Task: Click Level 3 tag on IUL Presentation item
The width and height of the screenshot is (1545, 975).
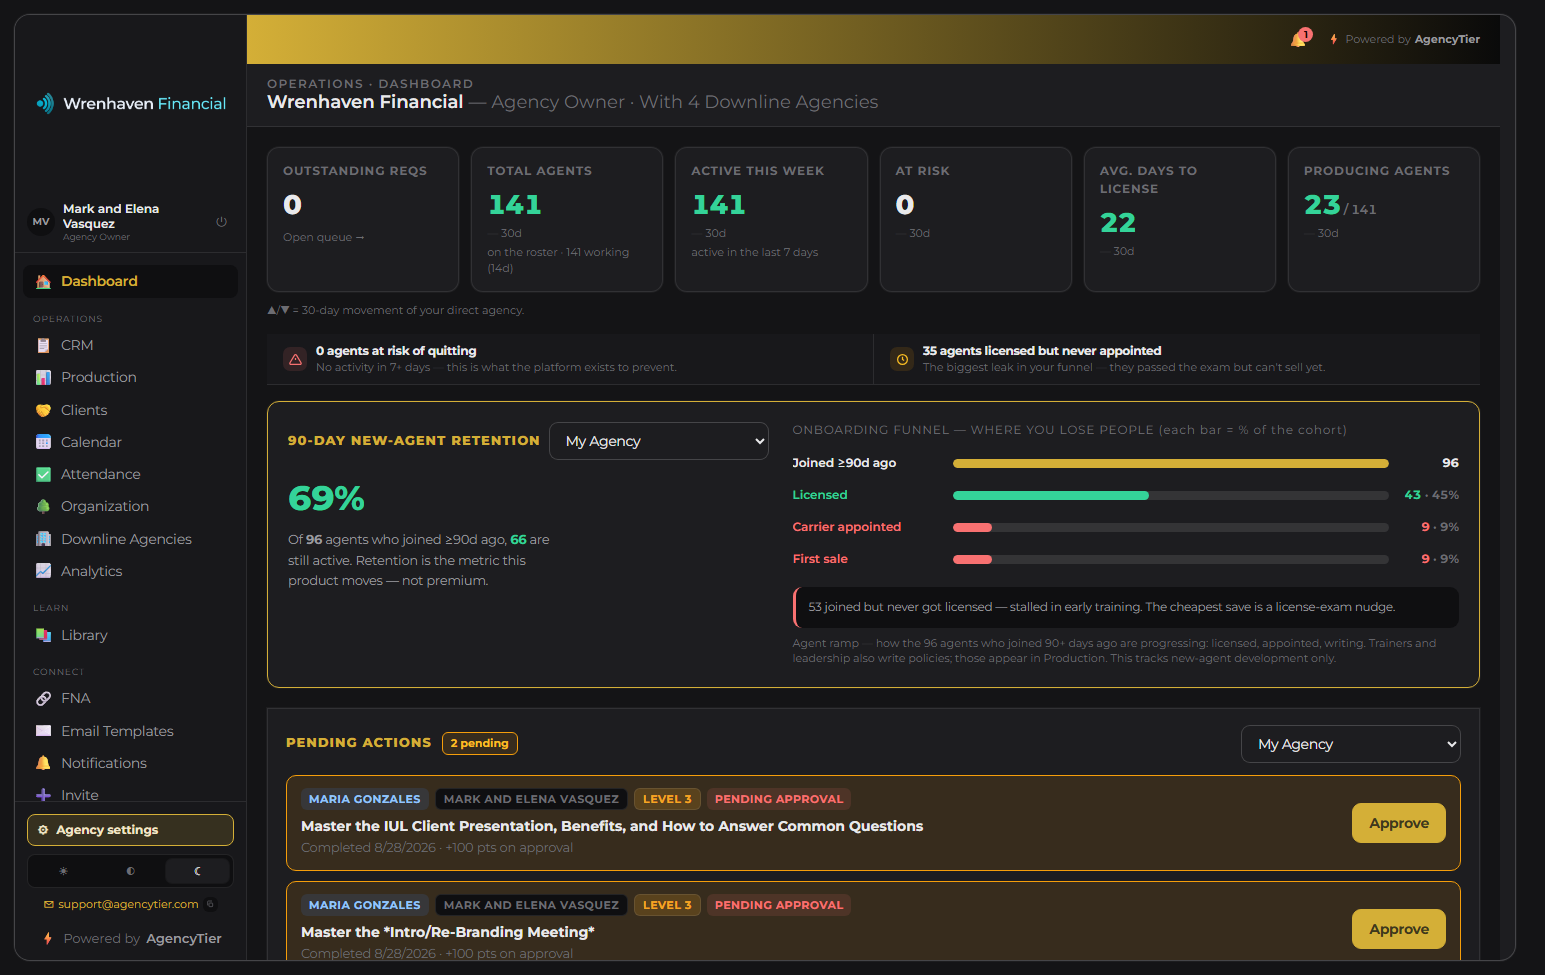Action: pyautogui.click(x=667, y=799)
